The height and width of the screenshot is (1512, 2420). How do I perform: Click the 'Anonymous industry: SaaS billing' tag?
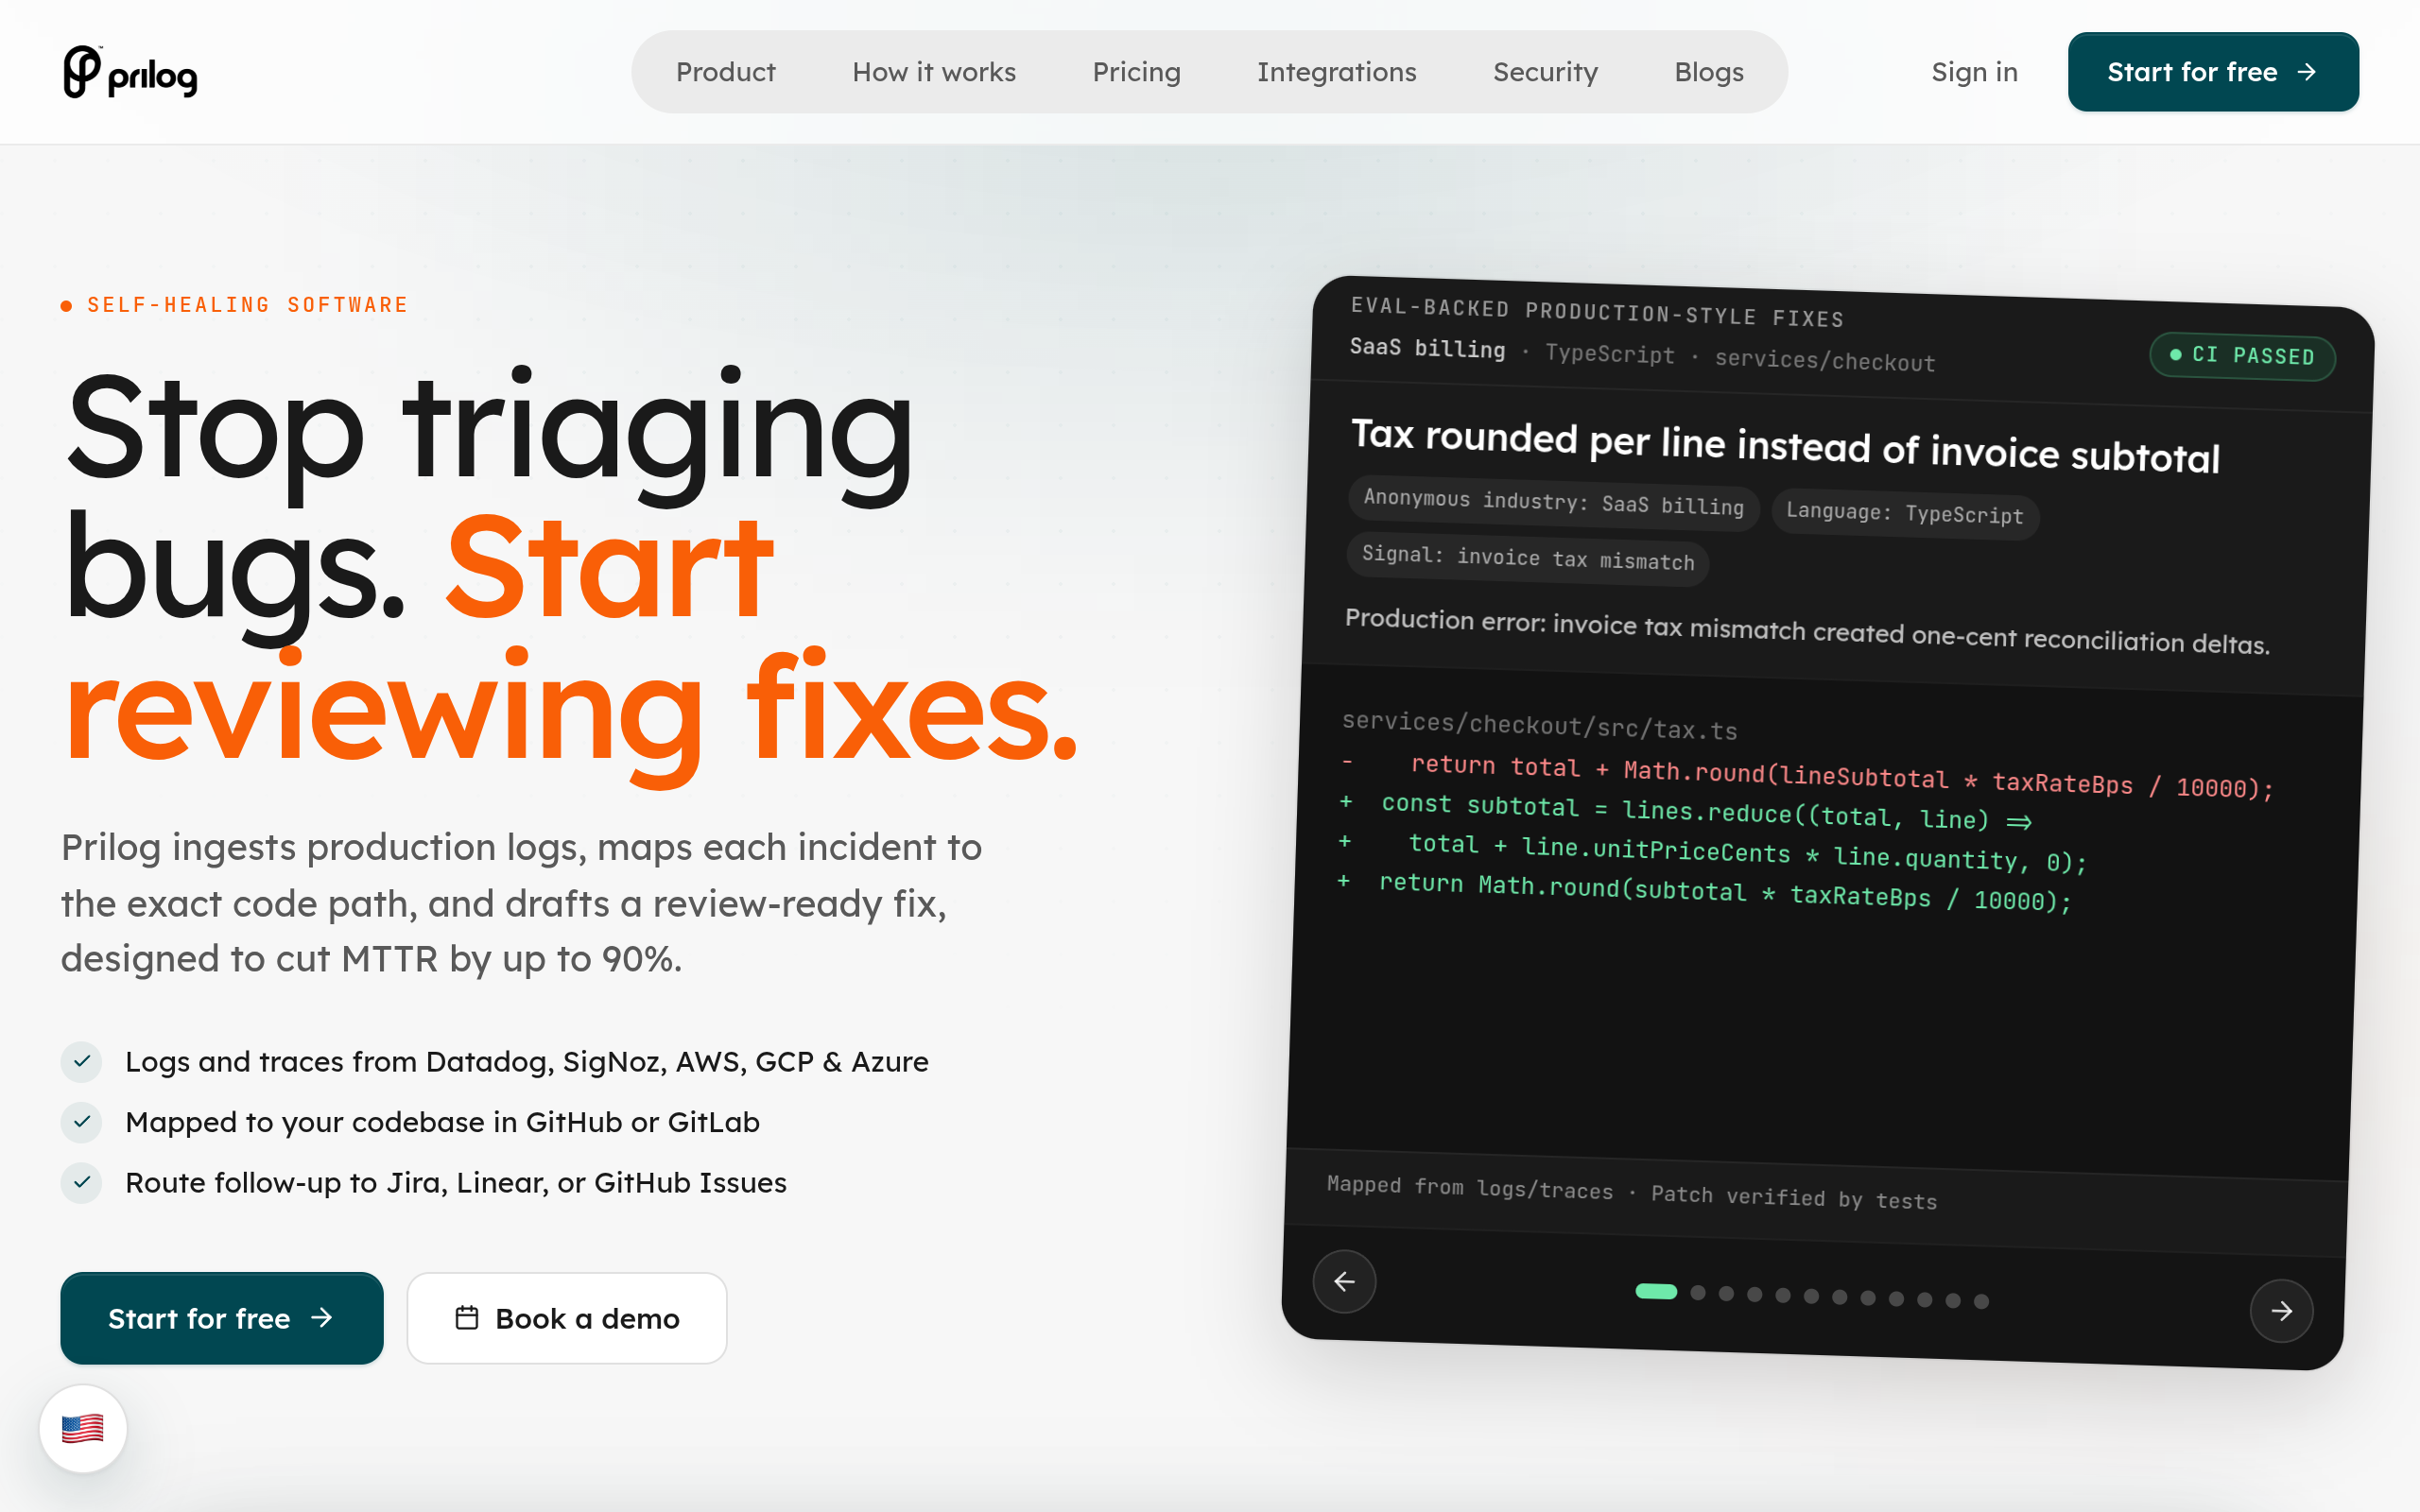click(1553, 503)
